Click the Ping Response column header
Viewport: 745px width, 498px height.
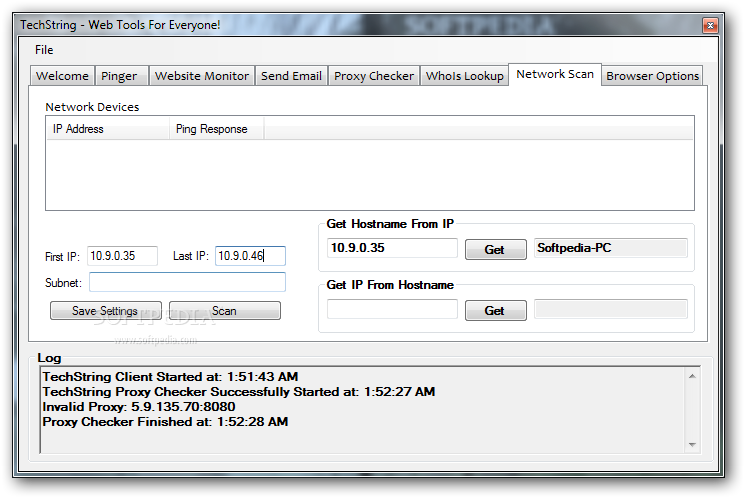tap(216, 129)
